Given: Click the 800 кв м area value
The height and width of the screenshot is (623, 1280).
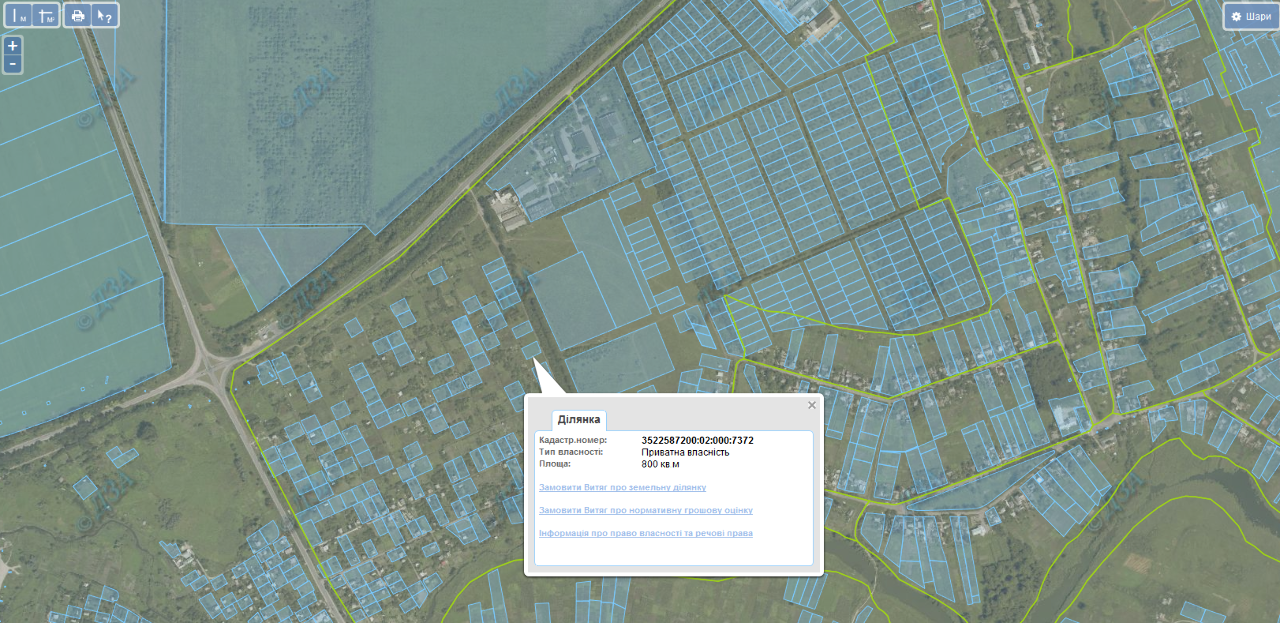Looking at the screenshot, I should 660,464.
